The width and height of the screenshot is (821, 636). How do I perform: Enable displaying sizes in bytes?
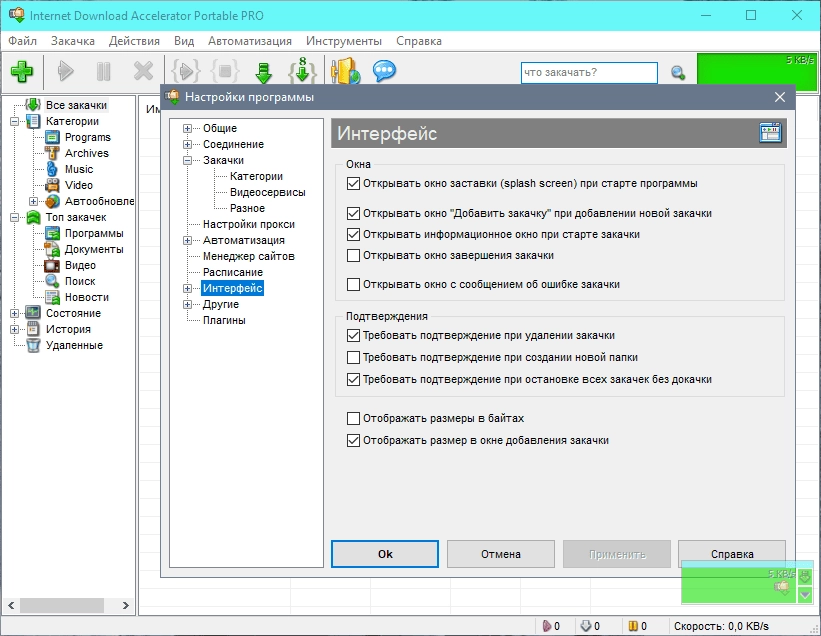pyautogui.click(x=353, y=418)
